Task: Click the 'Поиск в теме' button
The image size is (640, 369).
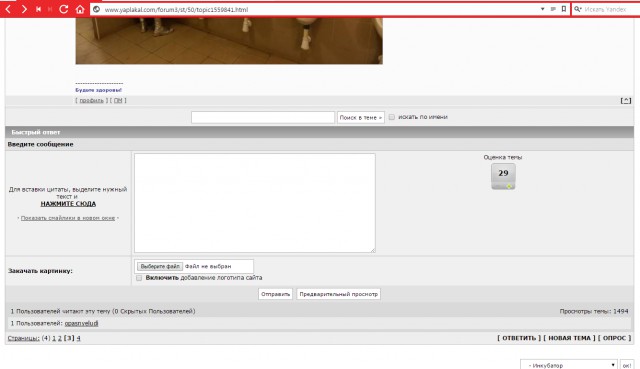Action: coord(361,118)
